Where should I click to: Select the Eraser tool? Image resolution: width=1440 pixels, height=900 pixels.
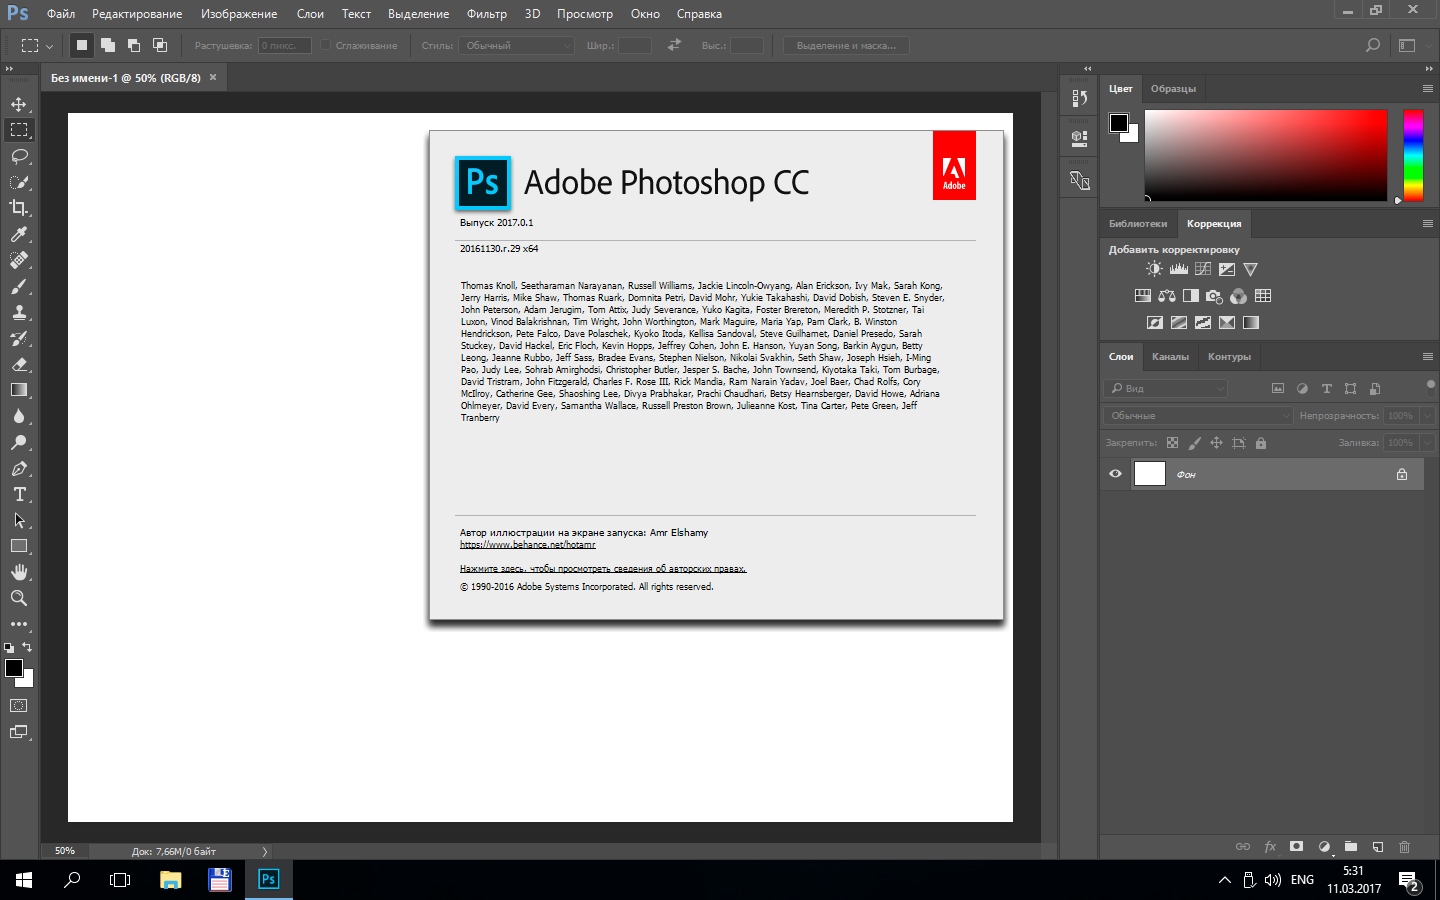(19, 364)
